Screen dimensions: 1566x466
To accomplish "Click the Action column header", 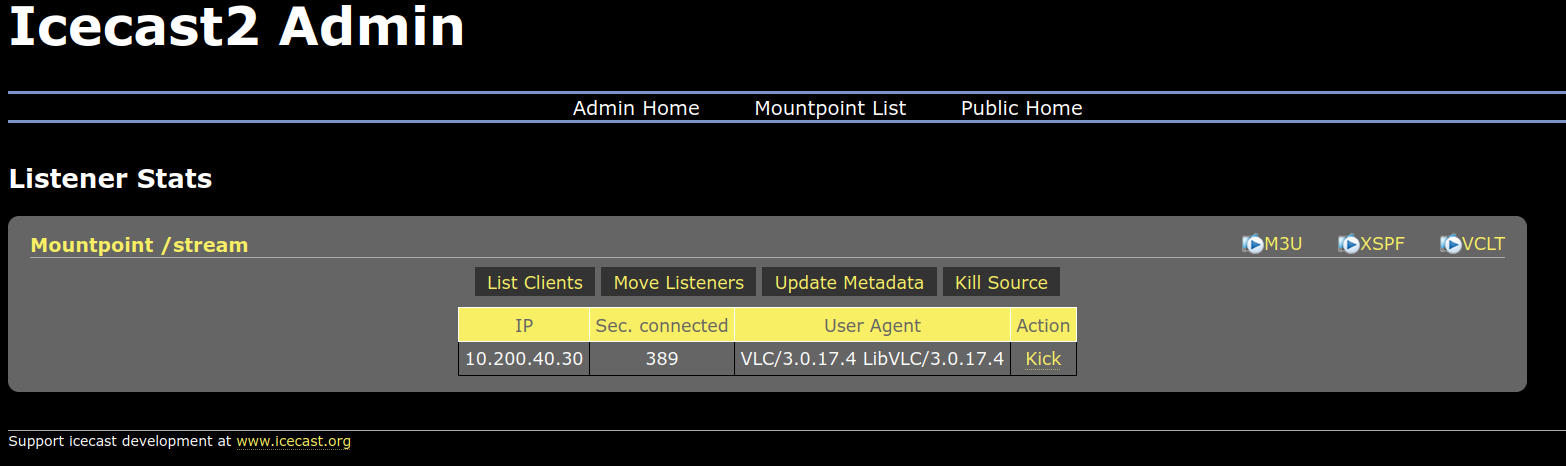I will pyautogui.click(x=1043, y=325).
